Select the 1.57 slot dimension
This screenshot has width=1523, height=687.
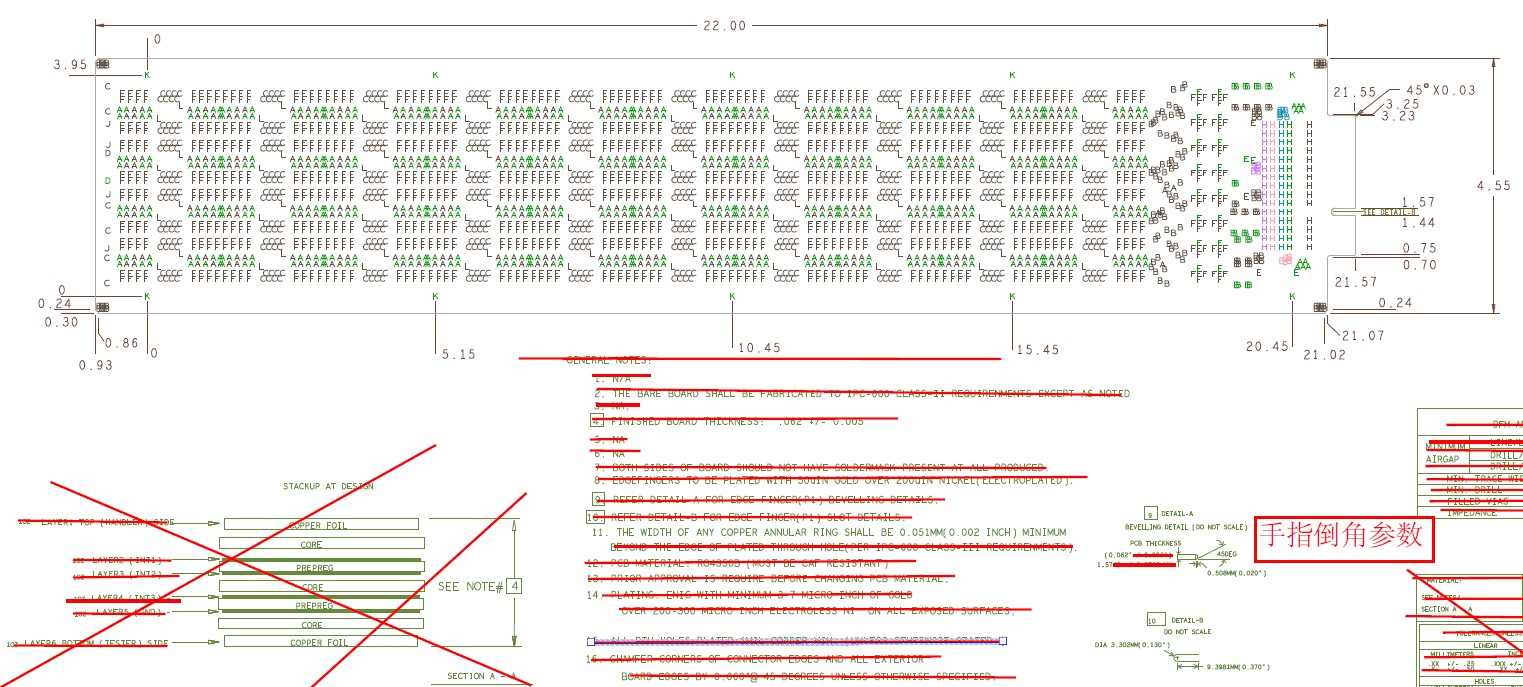pos(1418,202)
